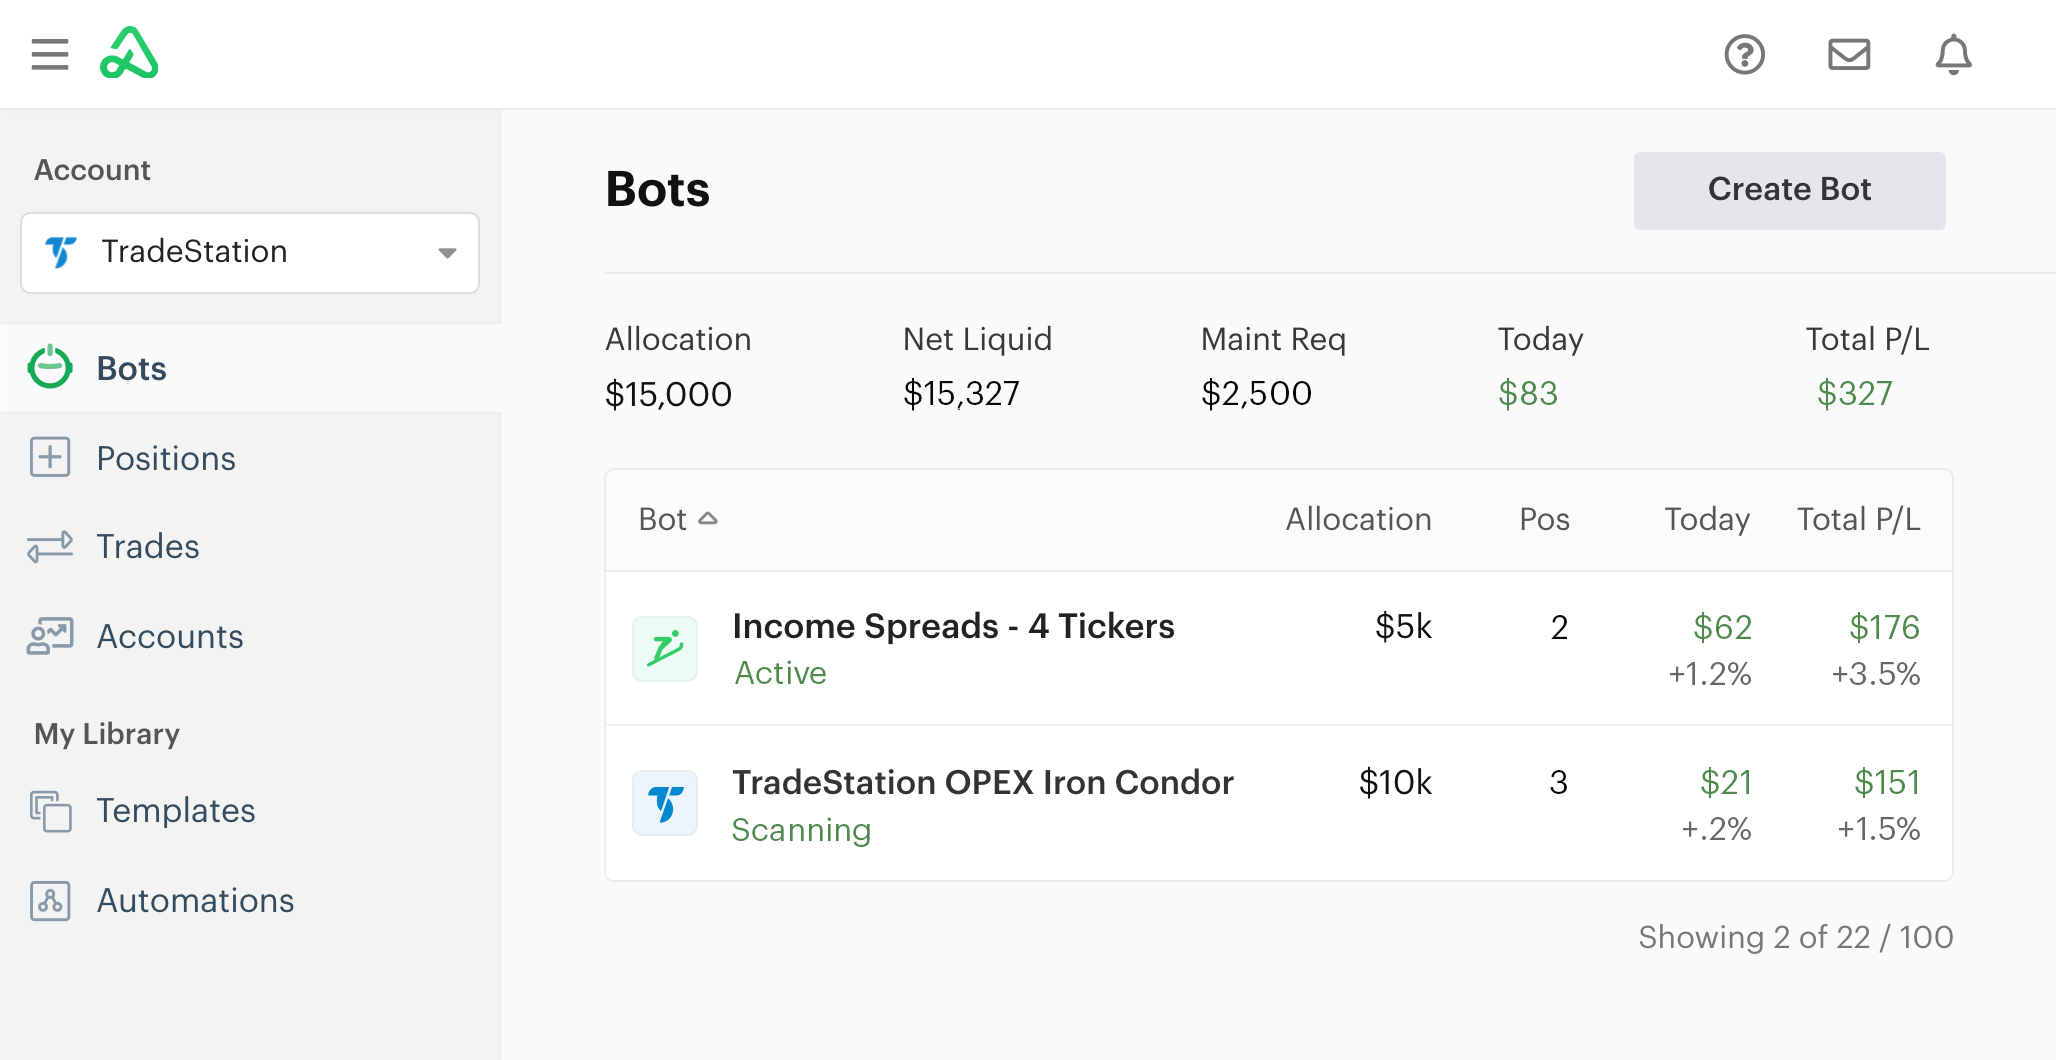Click the $83 Today summary value
The width and height of the screenshot is (2056, 1060).
click(1528, 394)
